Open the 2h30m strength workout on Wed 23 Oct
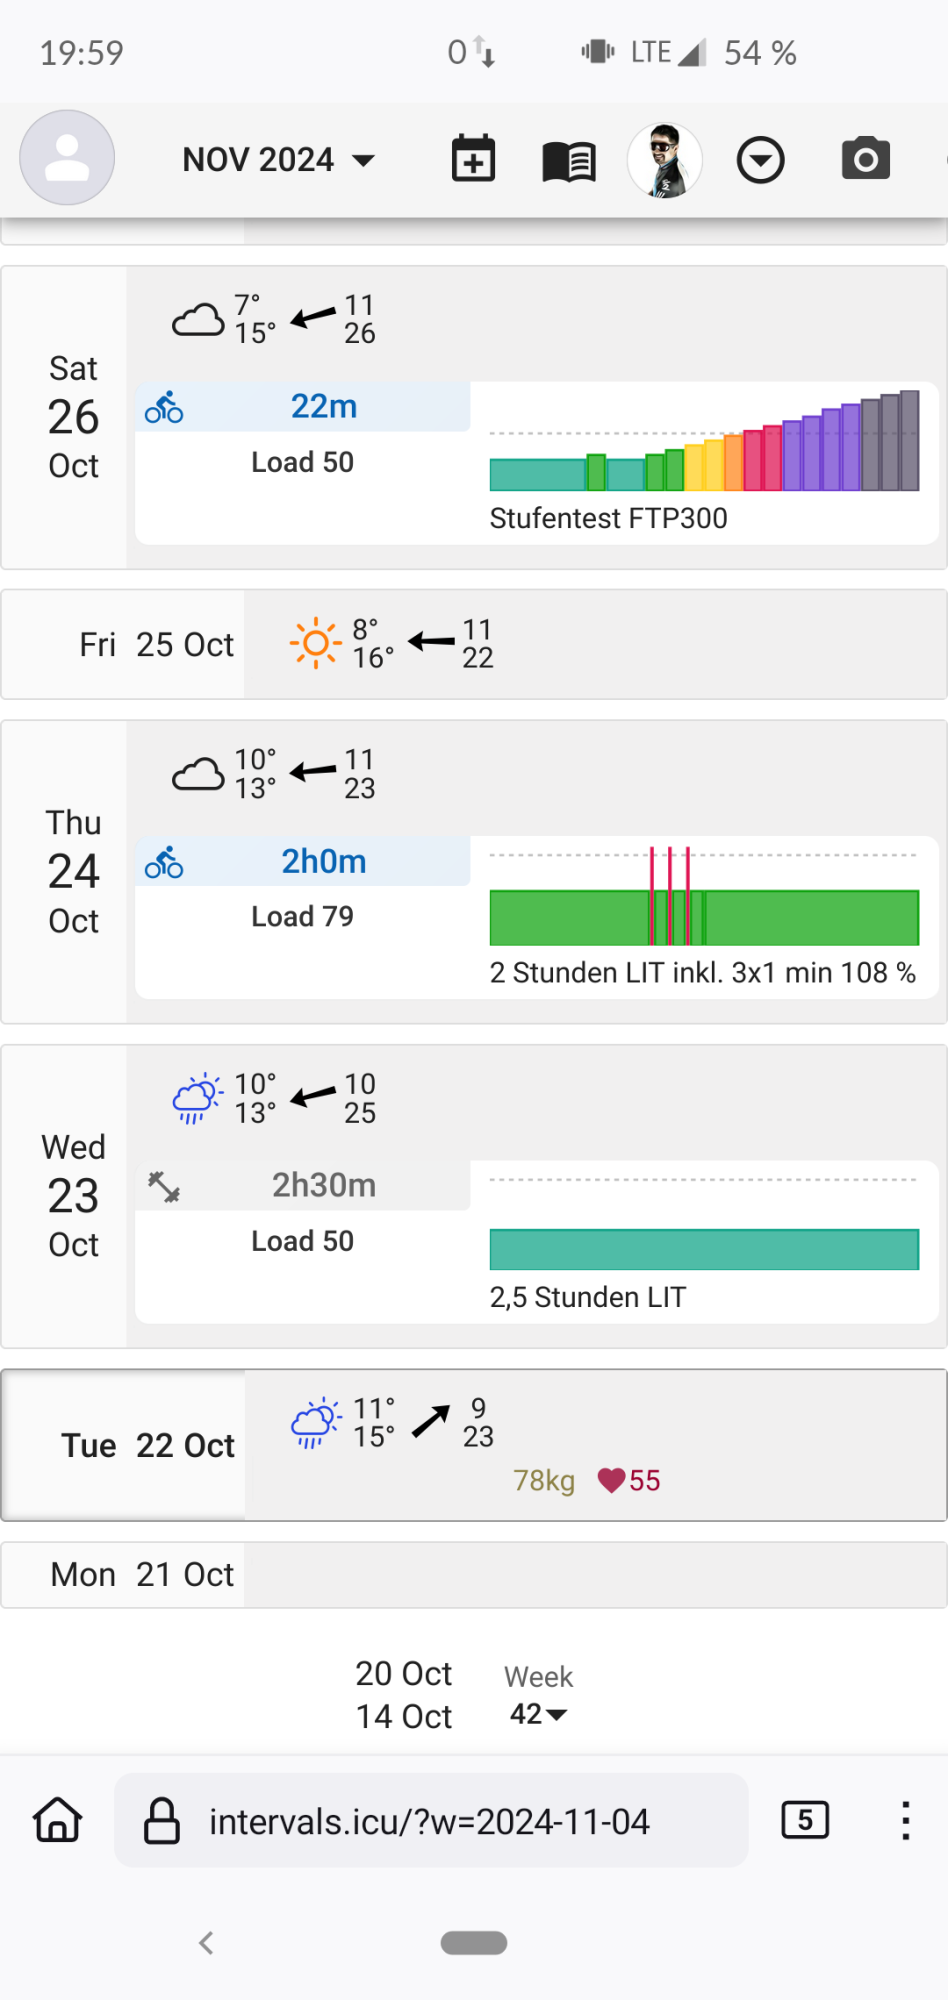 (323, 1186)
